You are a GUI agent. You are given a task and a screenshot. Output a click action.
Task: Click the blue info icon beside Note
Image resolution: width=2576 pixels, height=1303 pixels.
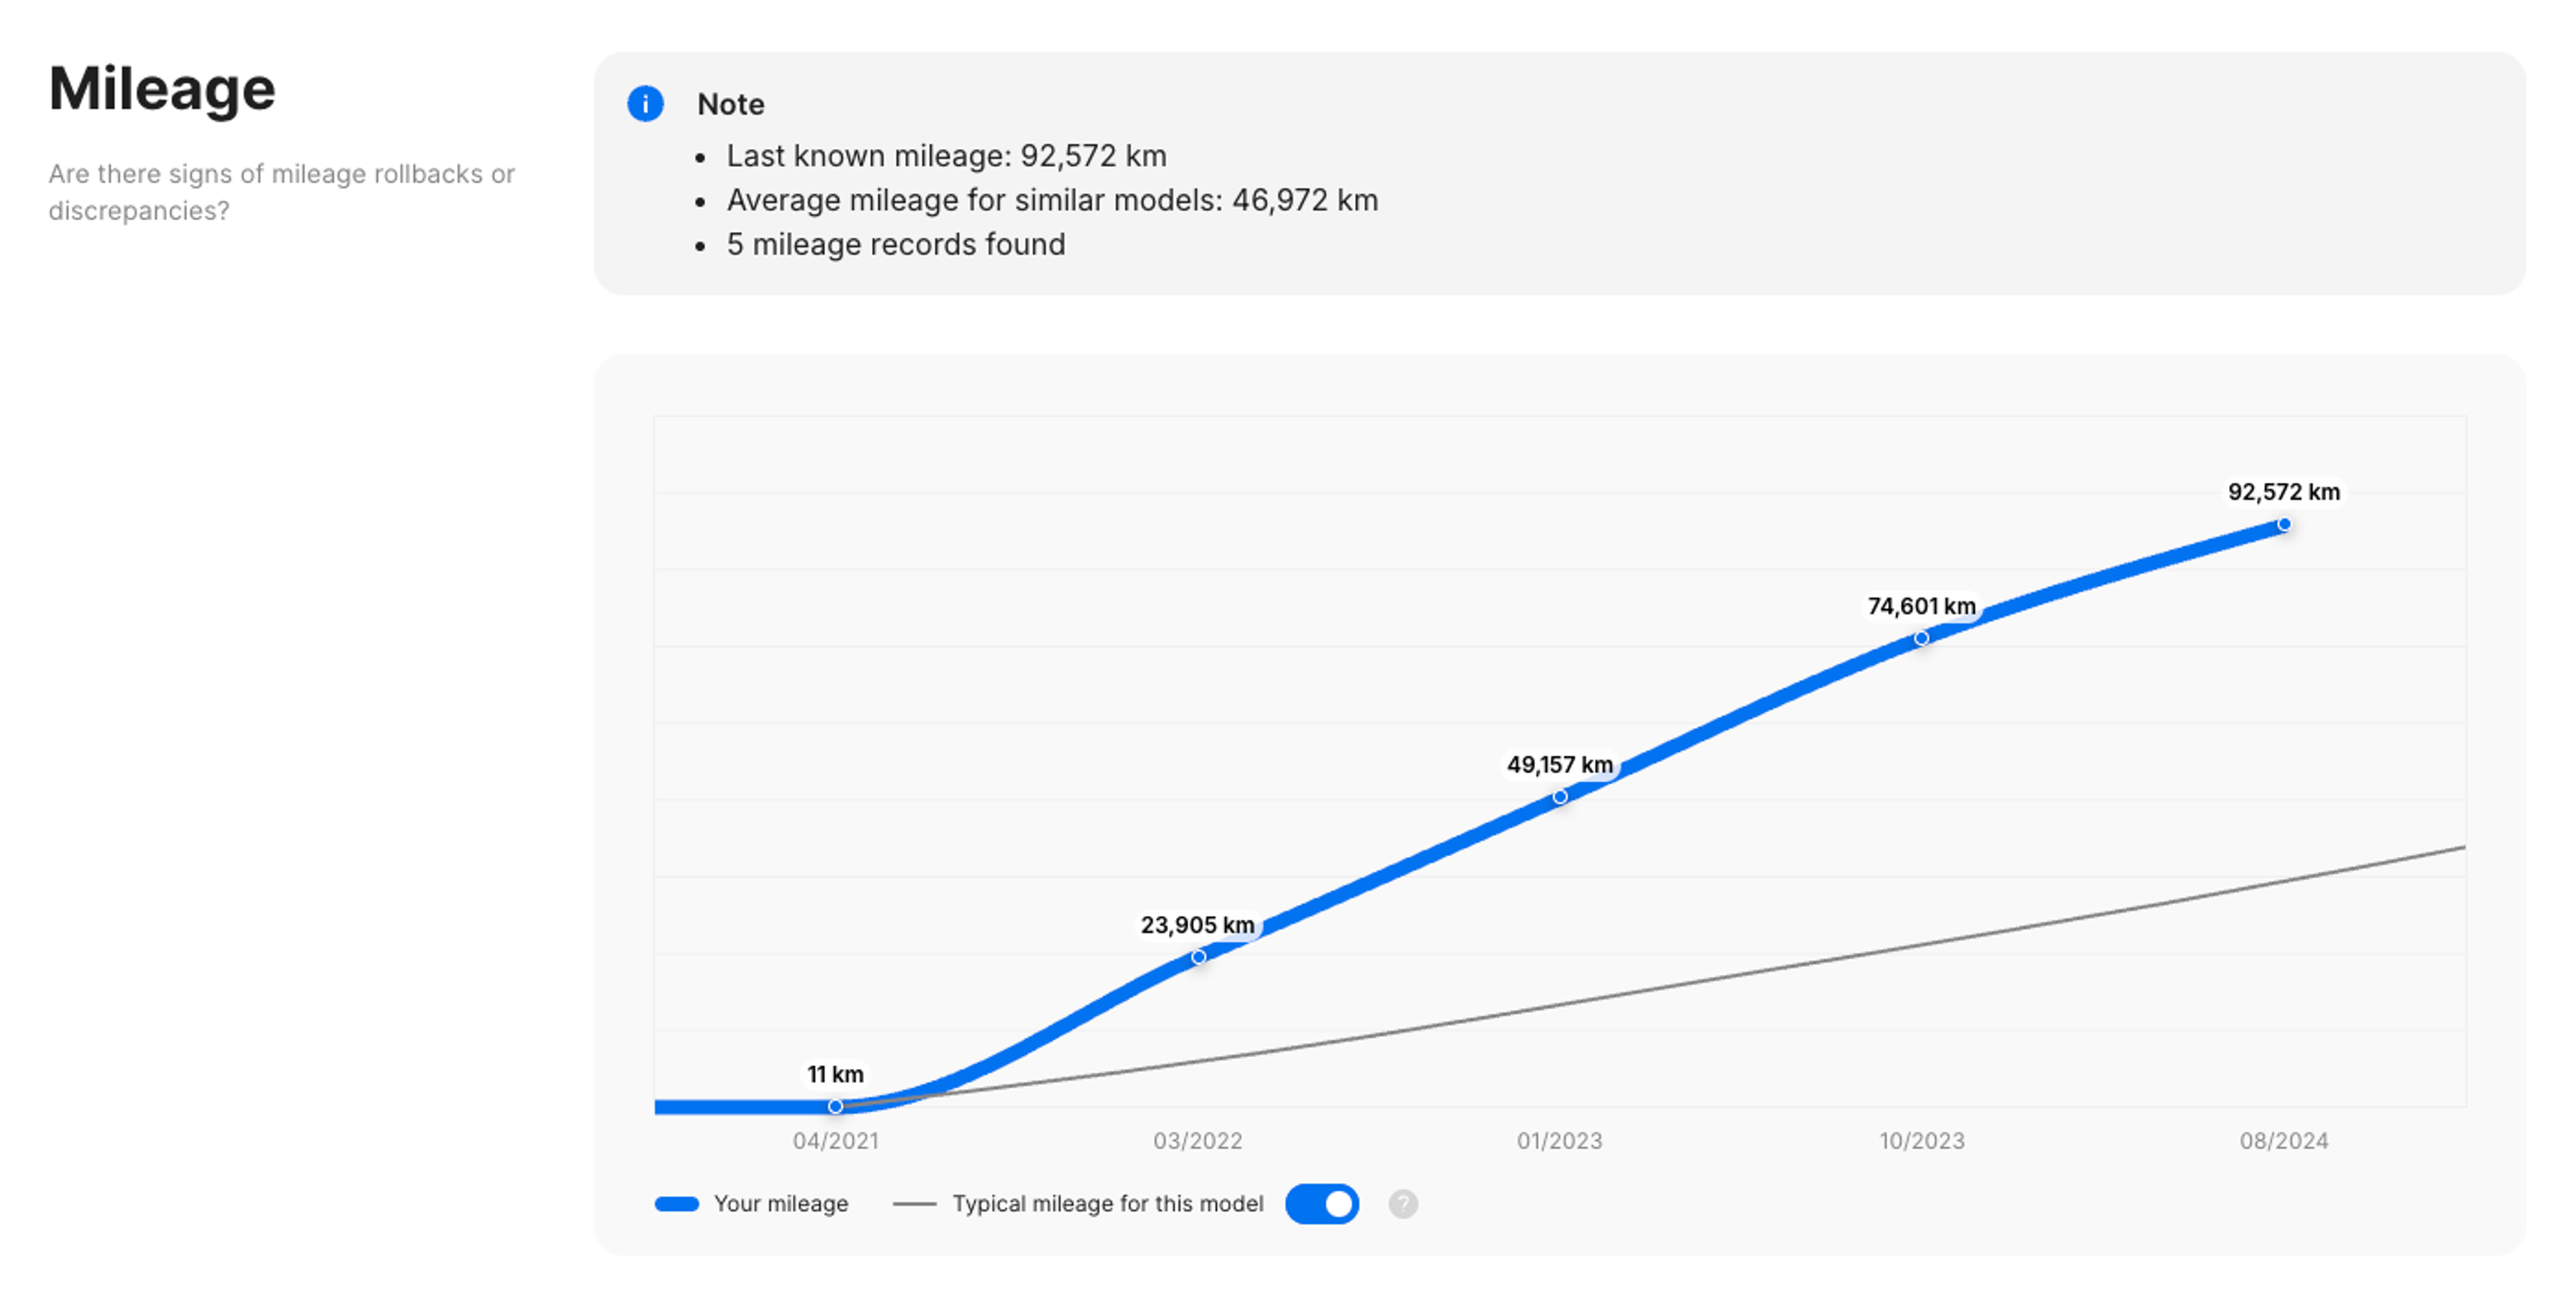pyautogui.click(x=645, y=103)
